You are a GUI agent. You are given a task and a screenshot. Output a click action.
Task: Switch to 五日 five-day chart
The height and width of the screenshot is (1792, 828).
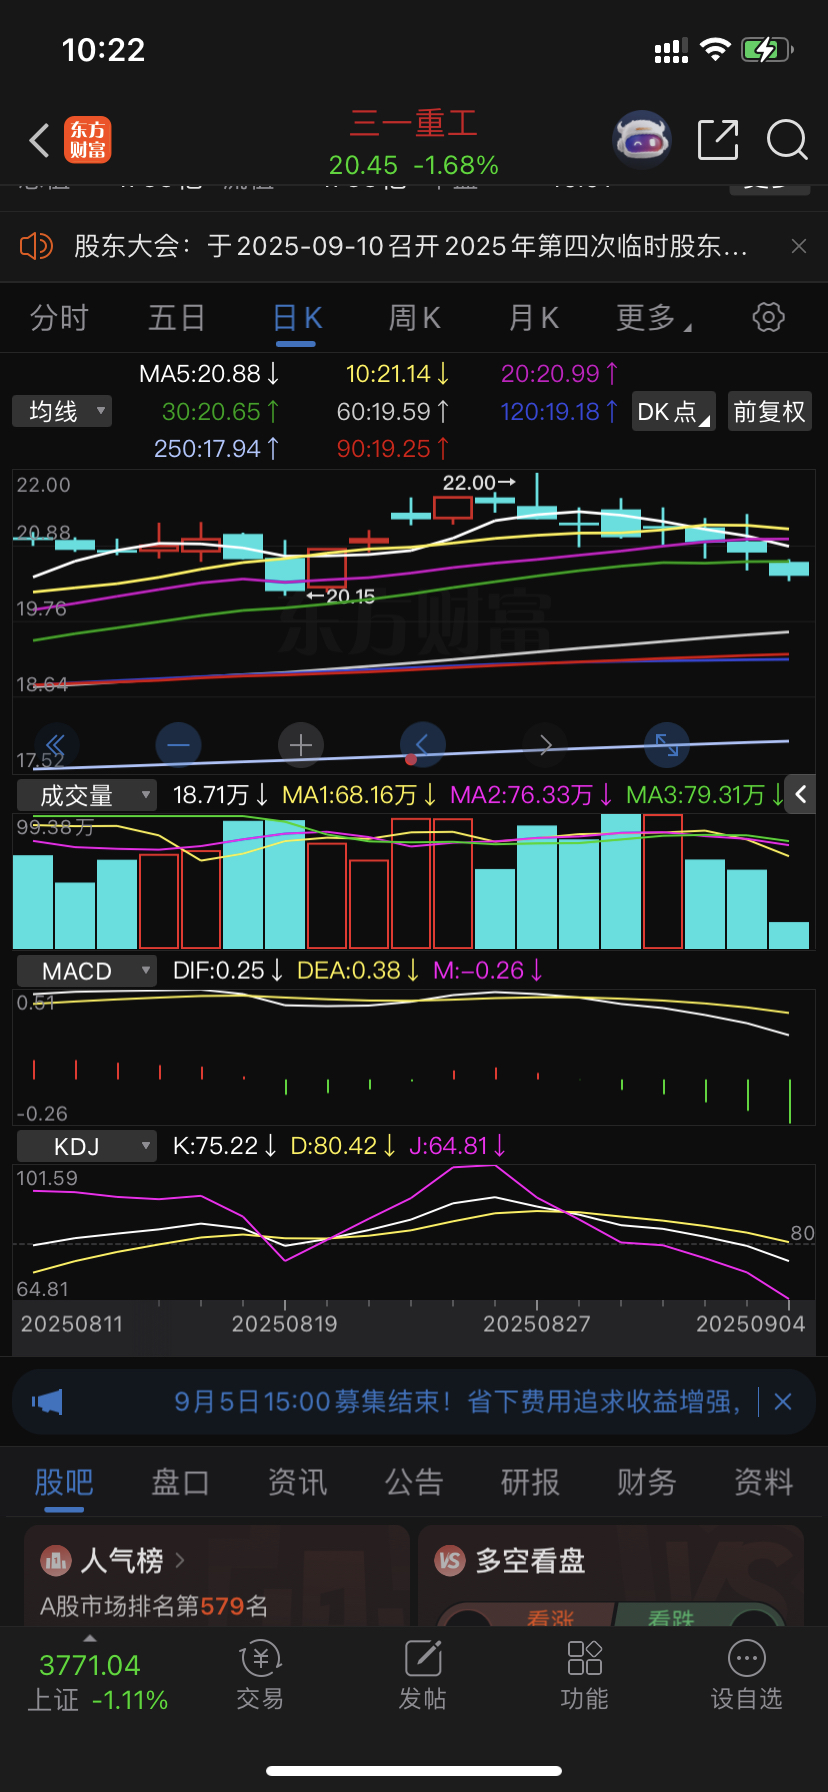[177, 318]
